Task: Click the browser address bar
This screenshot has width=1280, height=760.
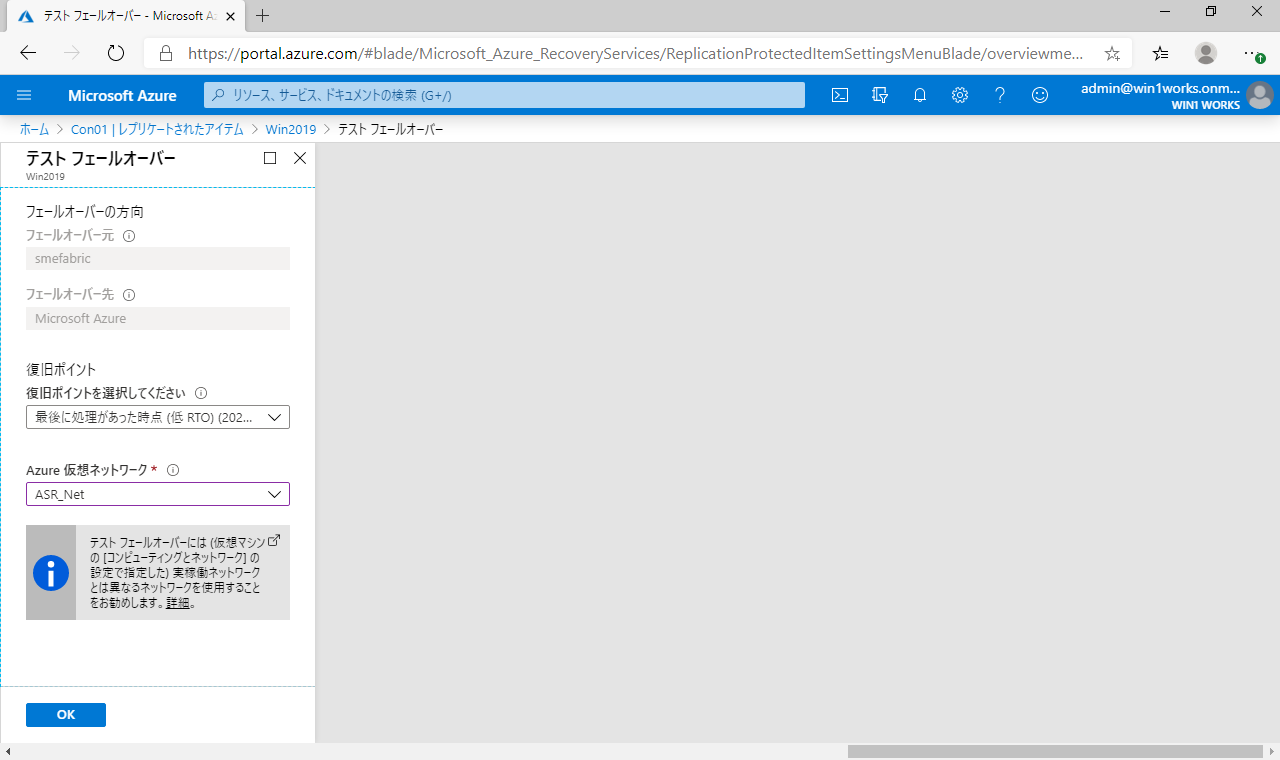Action: (635, 53)
